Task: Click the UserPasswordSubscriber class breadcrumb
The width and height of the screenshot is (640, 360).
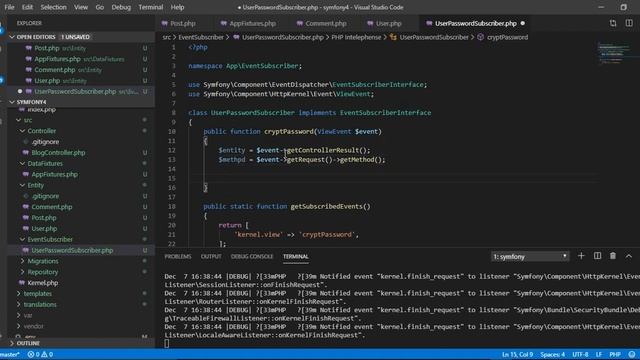Action: (434, 37)
